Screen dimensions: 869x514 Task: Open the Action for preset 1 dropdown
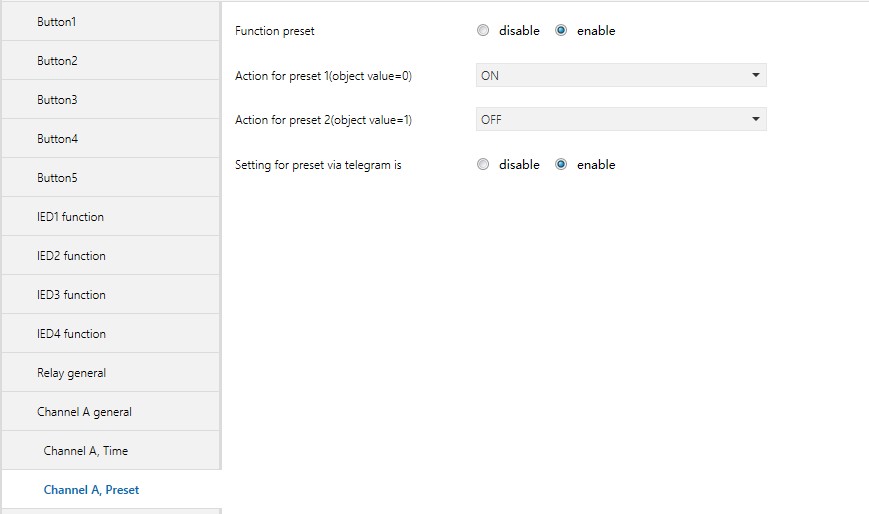click(x=620, y=75)
